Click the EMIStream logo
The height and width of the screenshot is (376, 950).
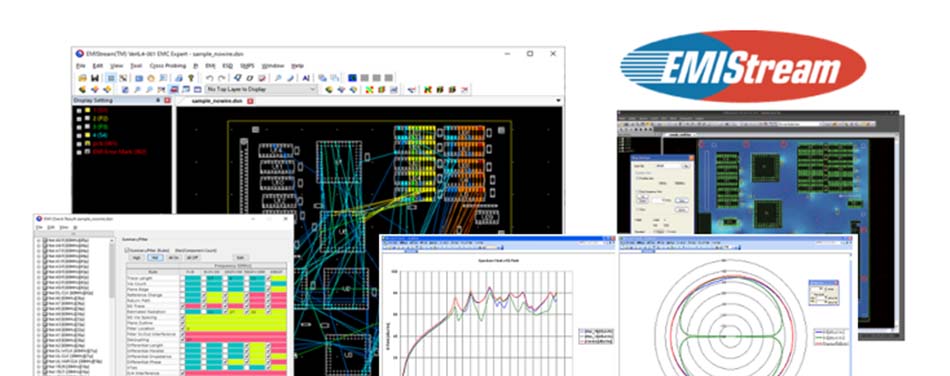pos(743,67)
